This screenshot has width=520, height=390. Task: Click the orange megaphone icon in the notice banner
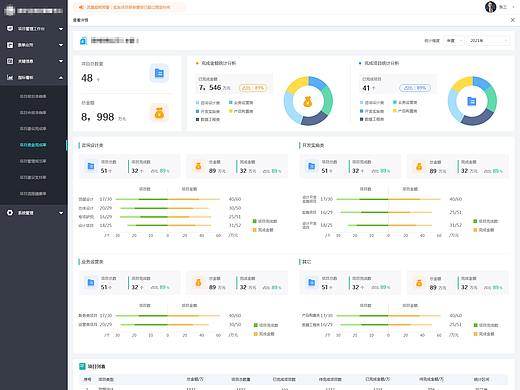point(81,7)
